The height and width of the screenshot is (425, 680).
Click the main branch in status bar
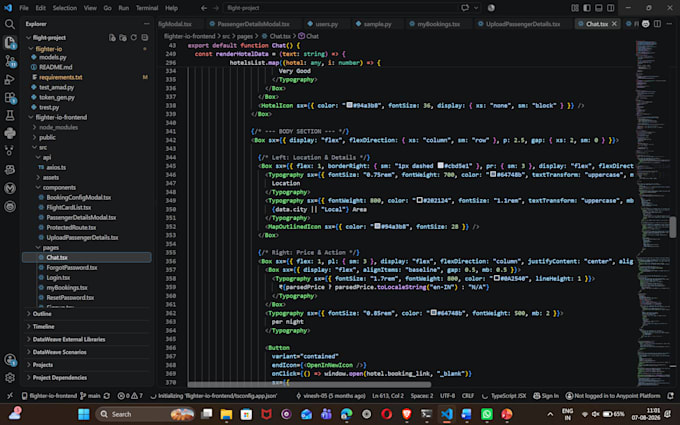click(90, 396)
